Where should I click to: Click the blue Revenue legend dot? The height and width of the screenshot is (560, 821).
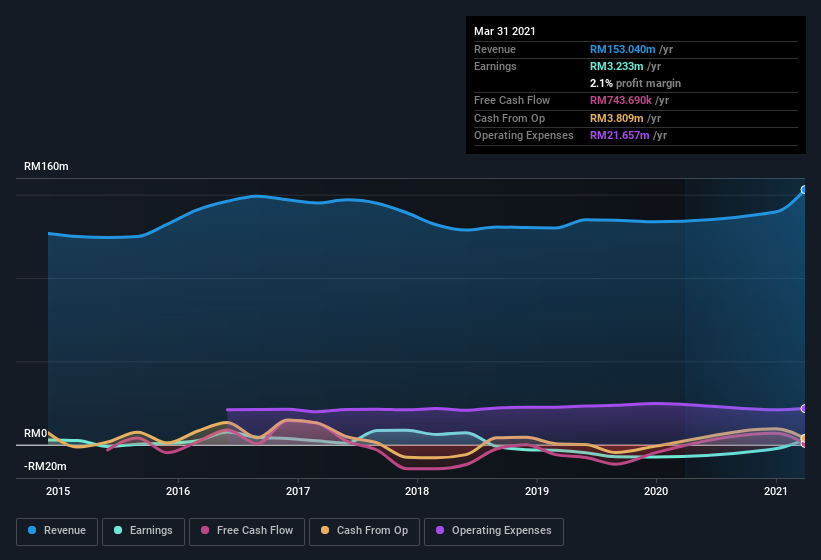click(32, 530)
